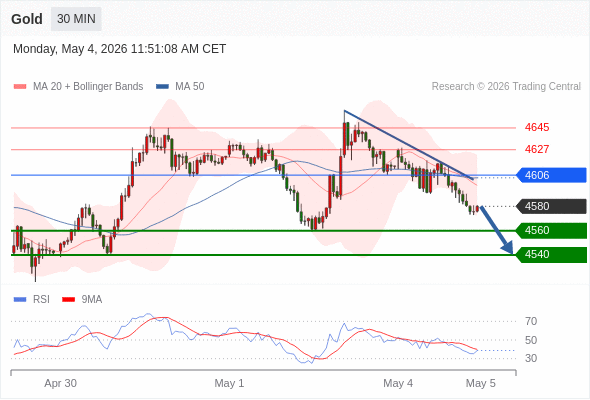This screenshot has width=590, height=400.
Task: Click the Apr 30 date axis label
Action: click(61, 383)
